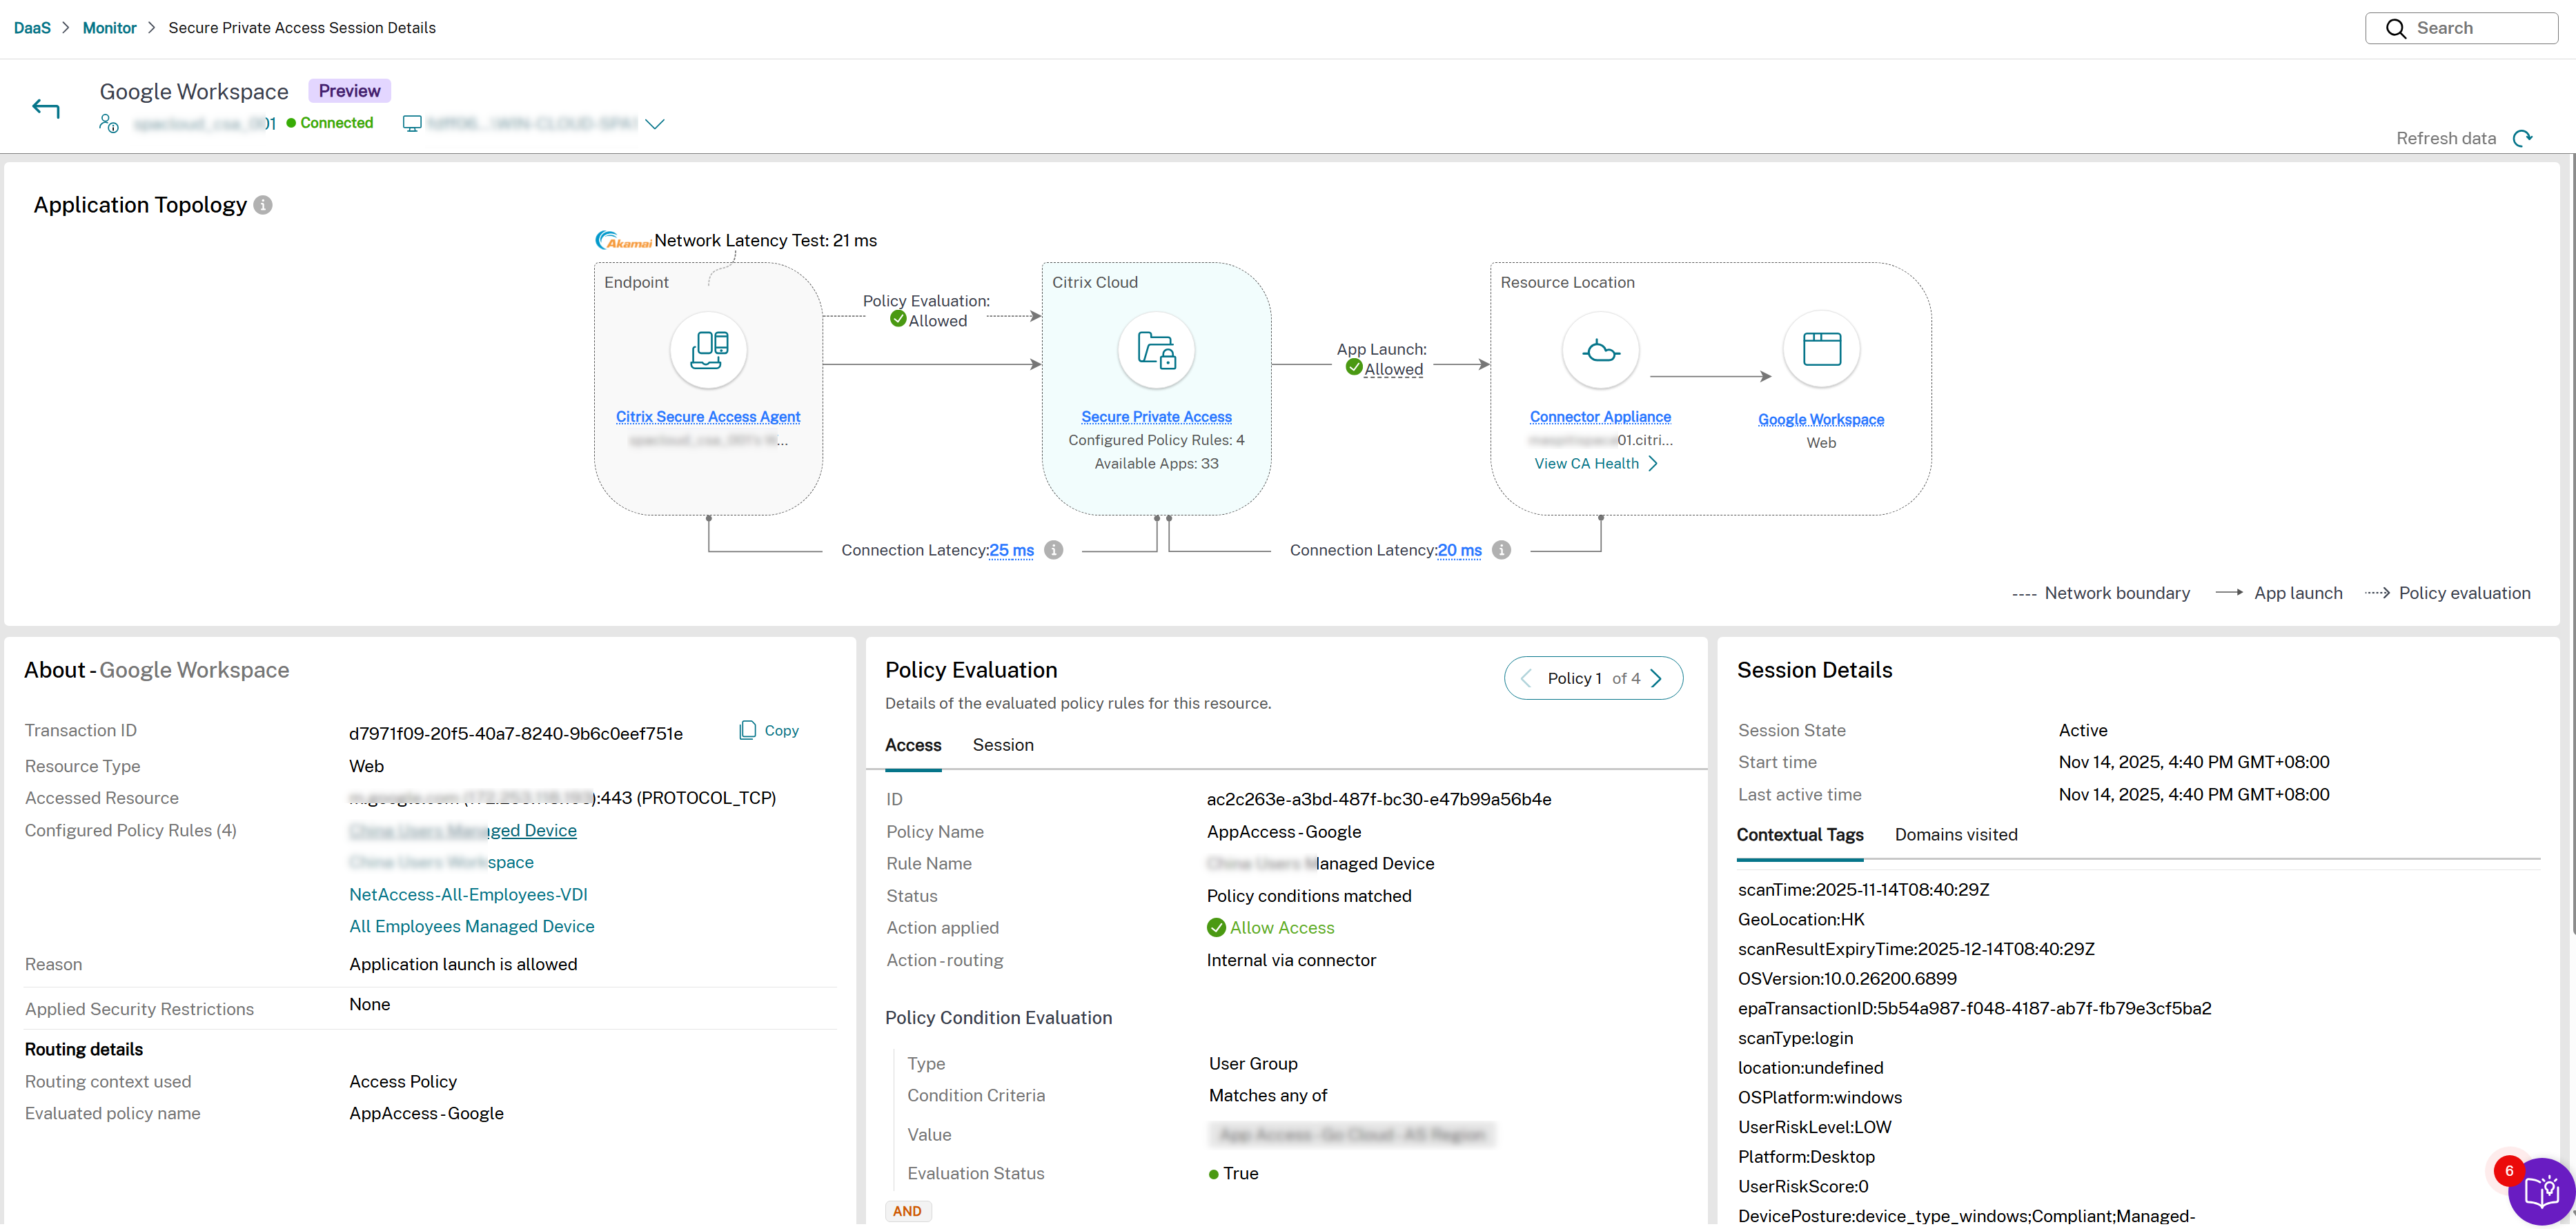The width and height of the screenshot is (2576, 1229).
Task: Open the Connector Appliance link
Action: pyautogui.click(x=1600, y=416)
